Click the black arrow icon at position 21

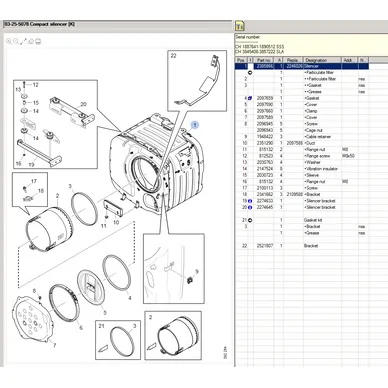coord(250,220)
